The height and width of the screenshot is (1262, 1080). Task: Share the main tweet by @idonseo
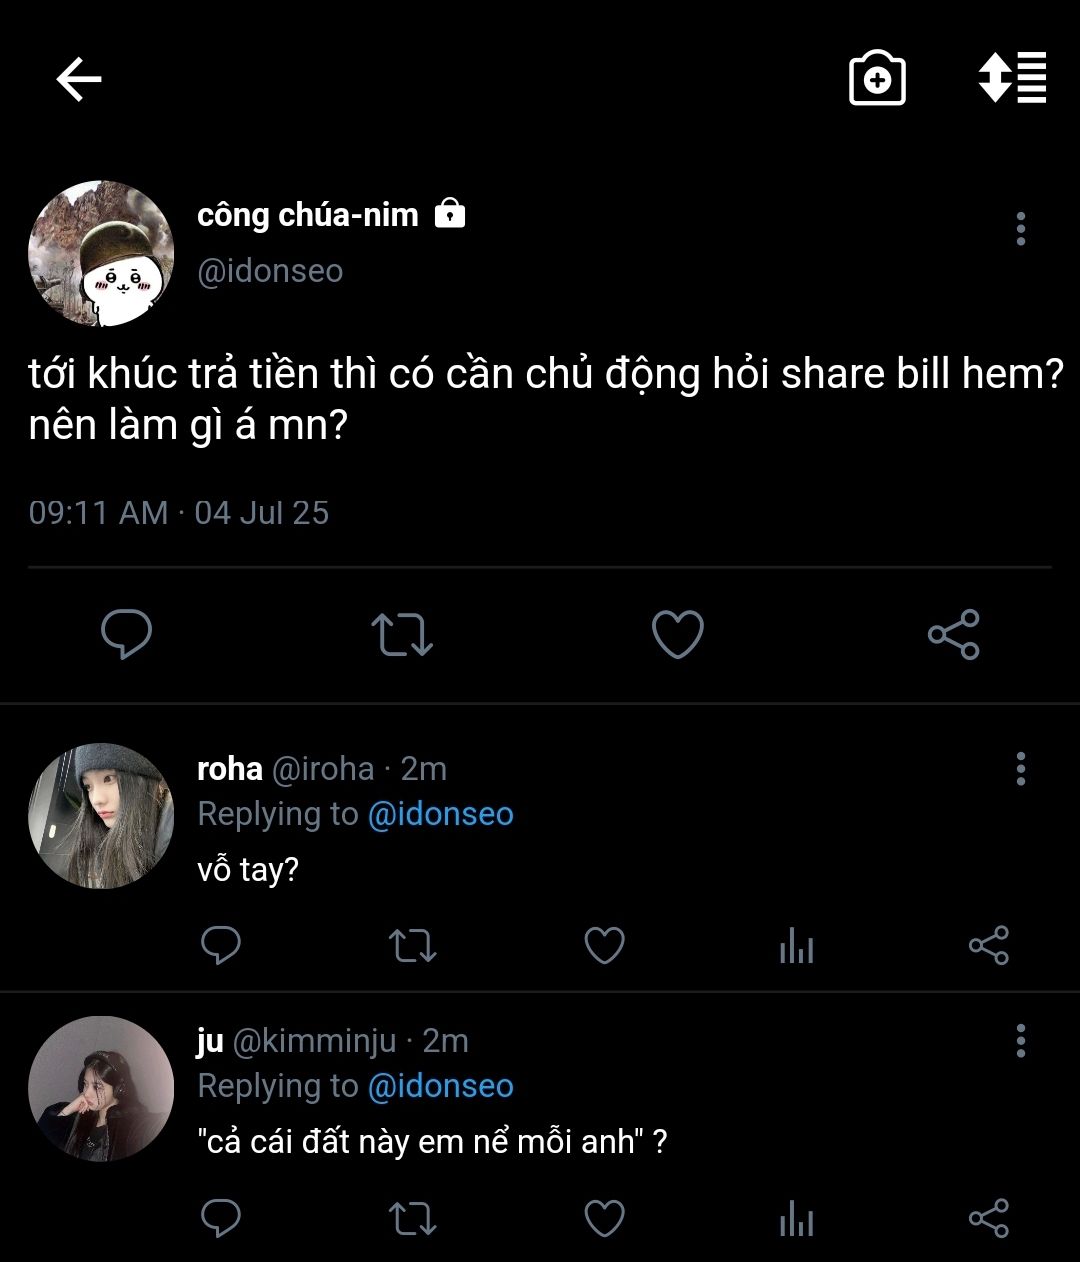(953, 634)
